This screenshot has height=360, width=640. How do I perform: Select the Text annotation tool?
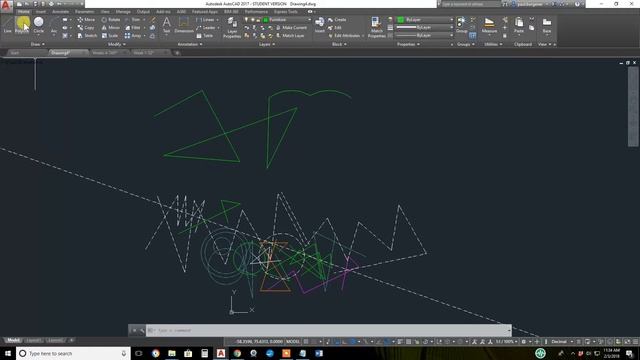[x=167, y=24]
